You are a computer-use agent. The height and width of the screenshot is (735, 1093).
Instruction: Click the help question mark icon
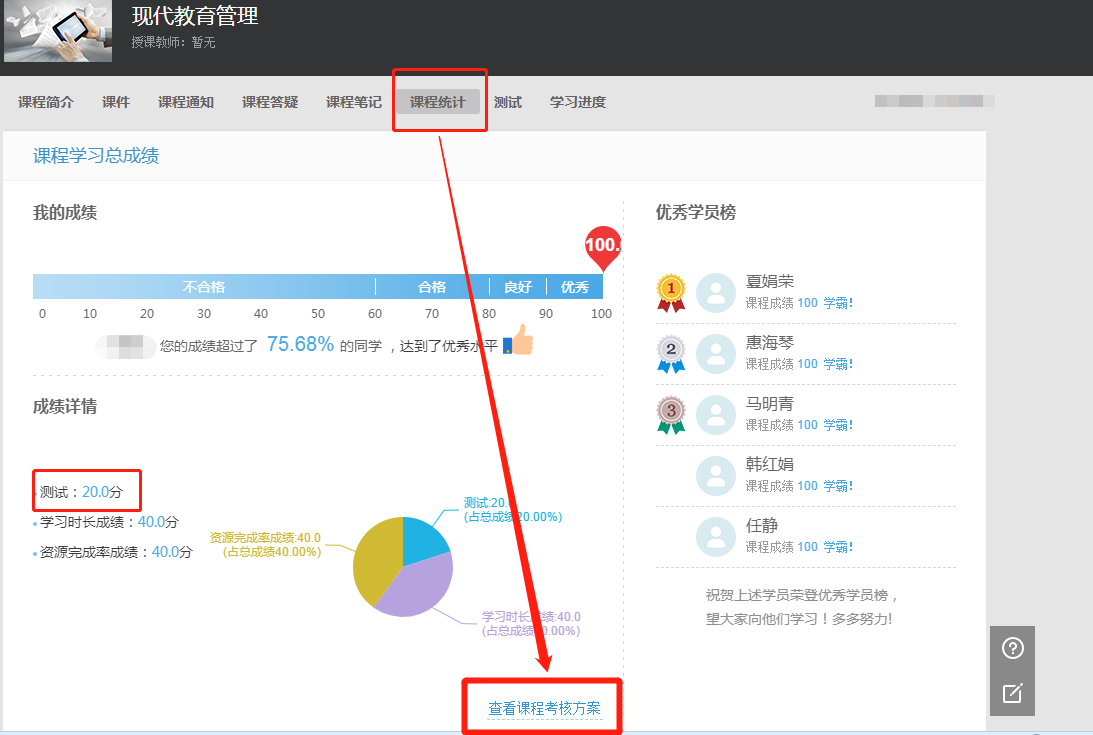(x=1012, y=649)
